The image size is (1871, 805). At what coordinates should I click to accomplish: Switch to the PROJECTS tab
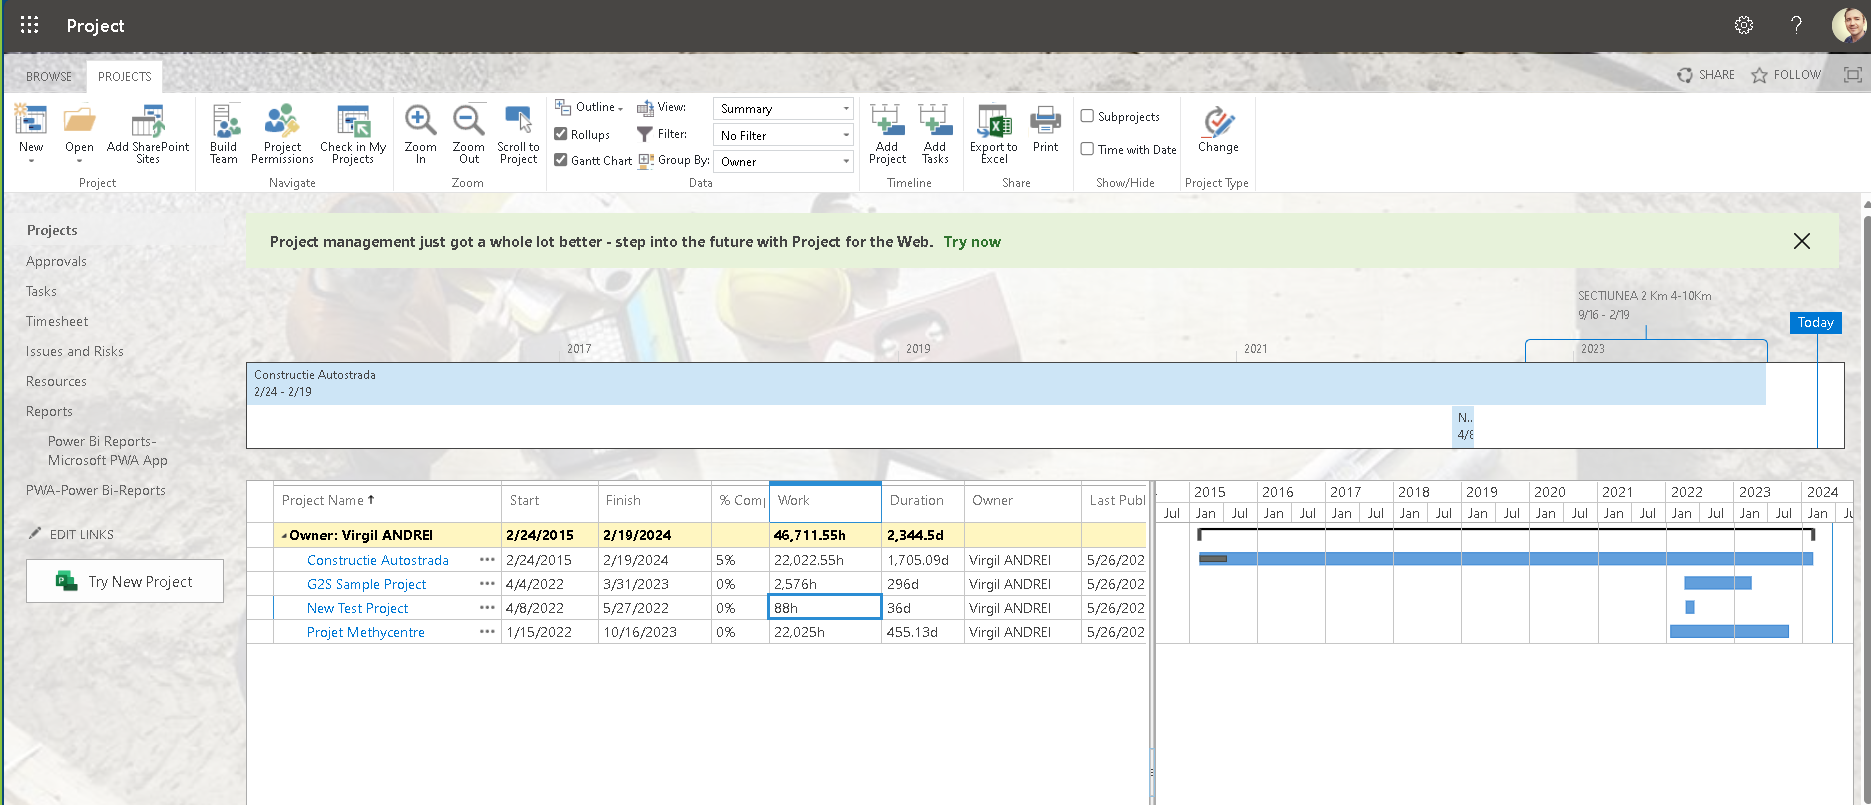click(125, 76)
